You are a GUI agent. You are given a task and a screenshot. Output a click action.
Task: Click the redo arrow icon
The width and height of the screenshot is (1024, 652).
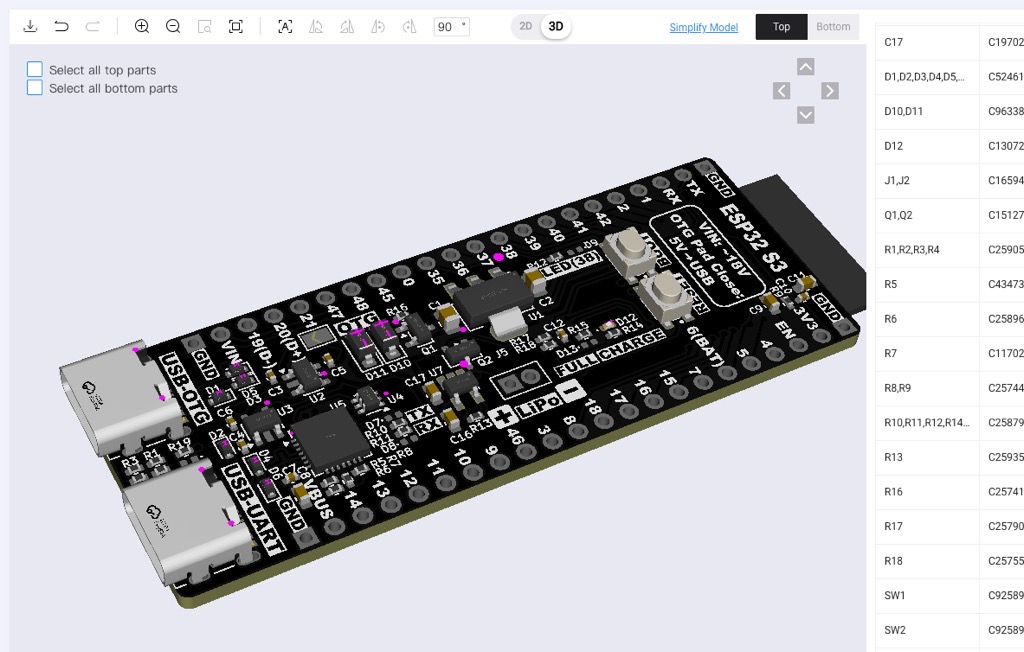pyautogui.click(x=93, y=27)
